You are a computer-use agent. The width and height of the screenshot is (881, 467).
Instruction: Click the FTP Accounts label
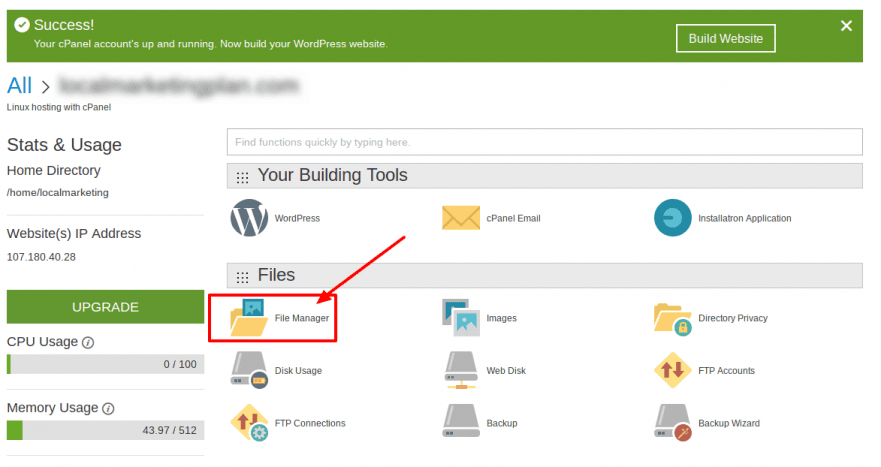click(726, 370)
